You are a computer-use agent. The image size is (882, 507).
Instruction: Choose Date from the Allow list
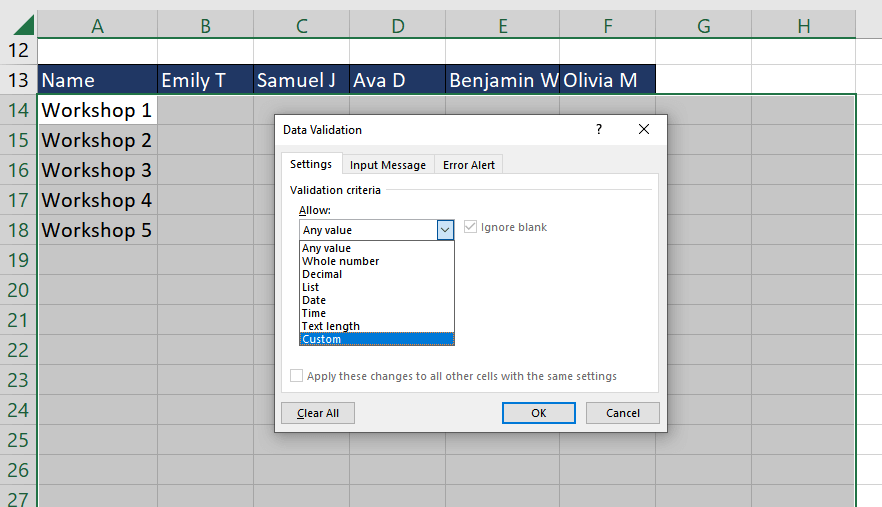tap(376, 300)
